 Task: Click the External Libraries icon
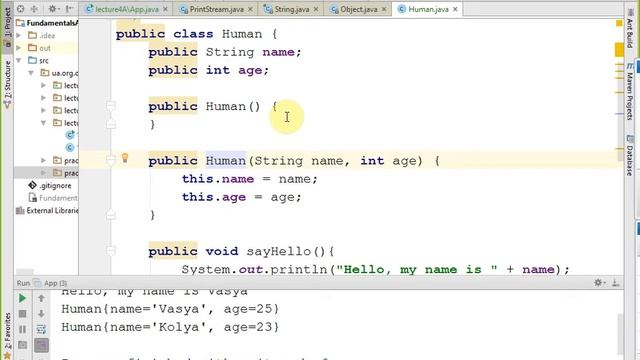[x=20, y=211]
